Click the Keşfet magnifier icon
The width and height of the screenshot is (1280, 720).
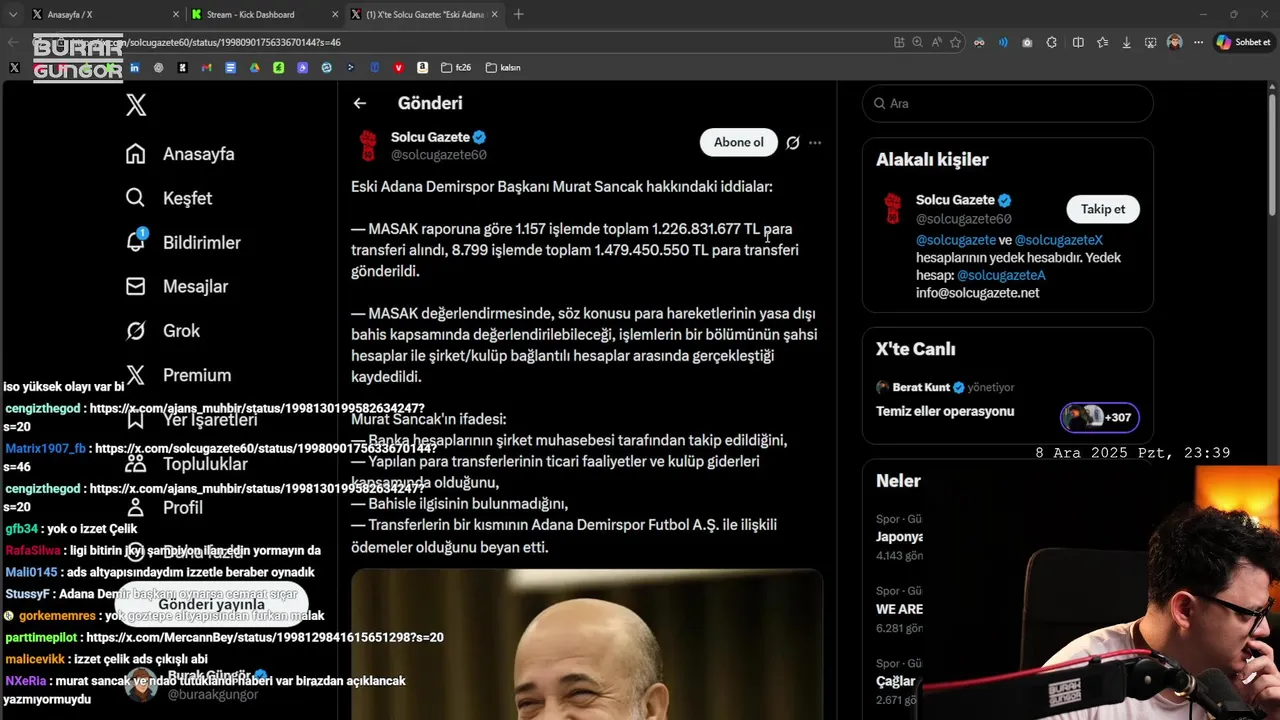coord(136,198)
